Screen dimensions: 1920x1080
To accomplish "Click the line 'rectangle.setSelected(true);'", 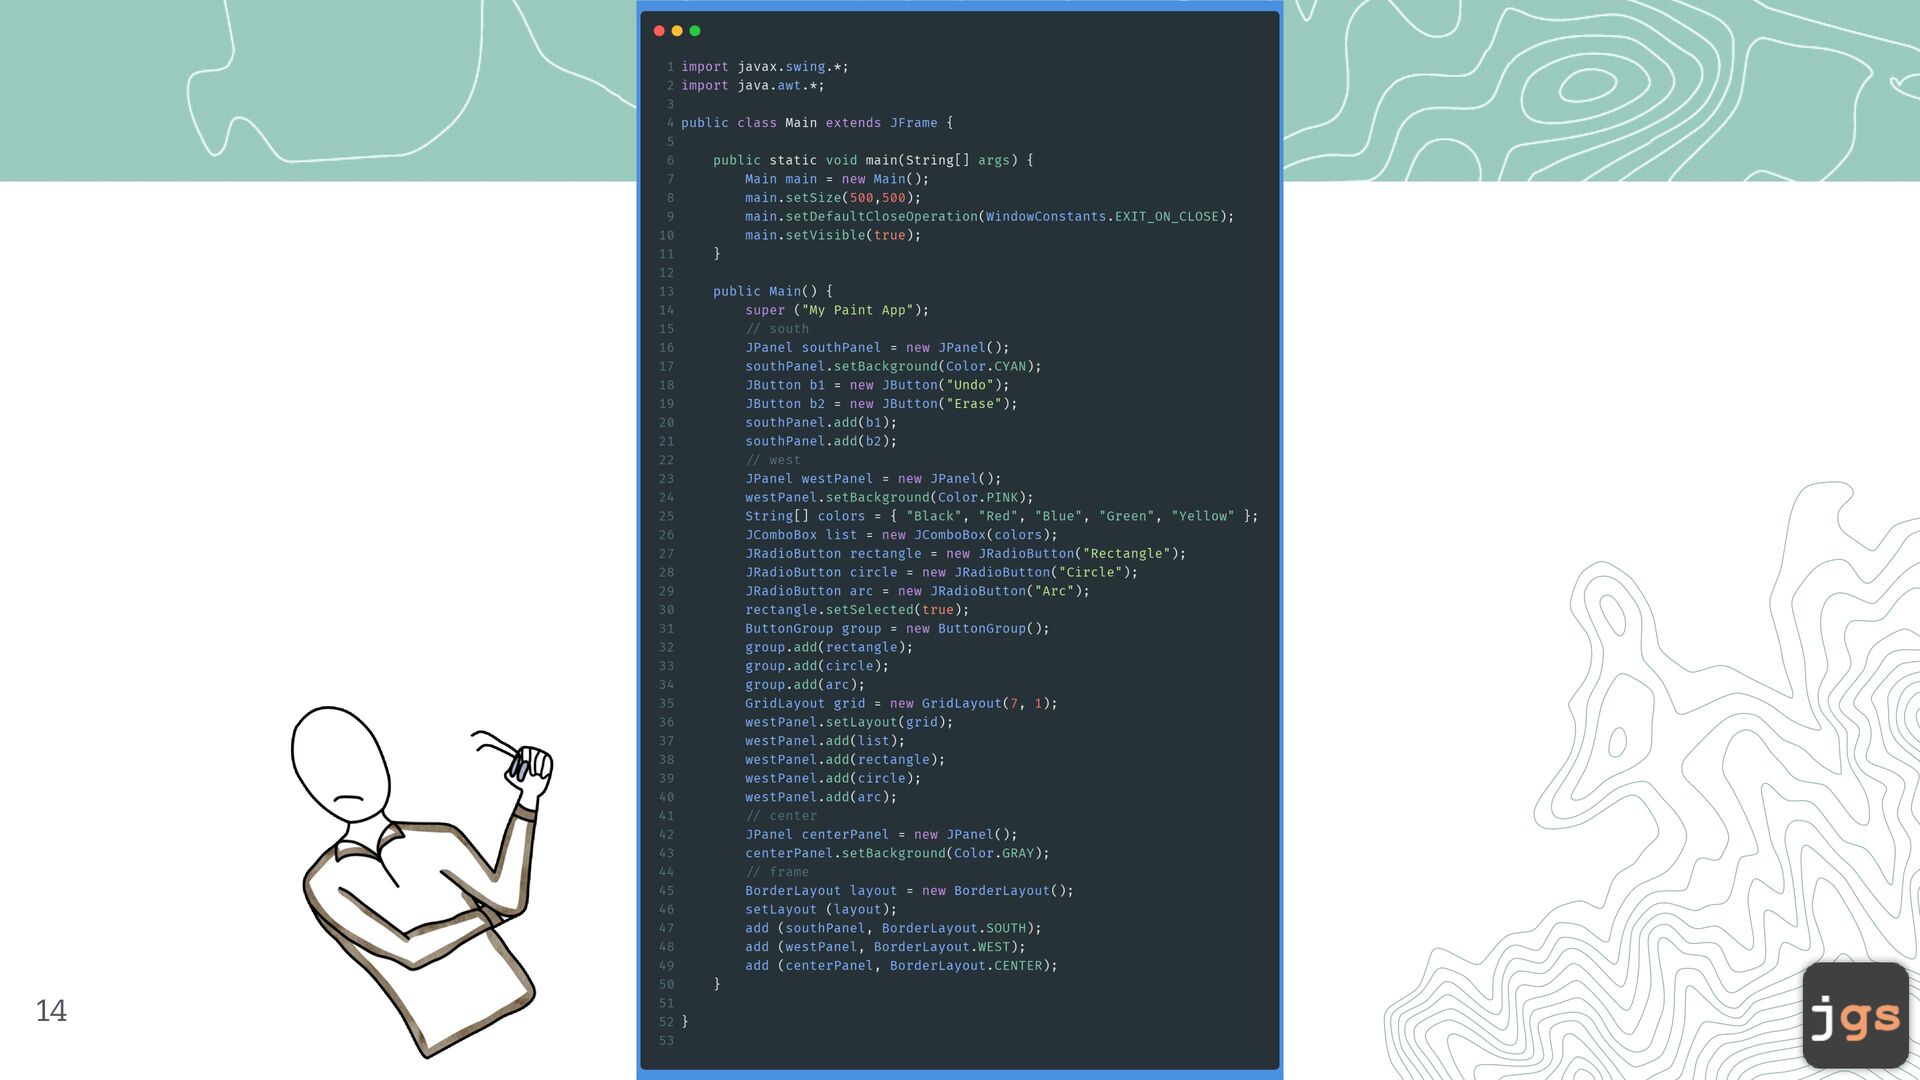I will click(857, 610).
